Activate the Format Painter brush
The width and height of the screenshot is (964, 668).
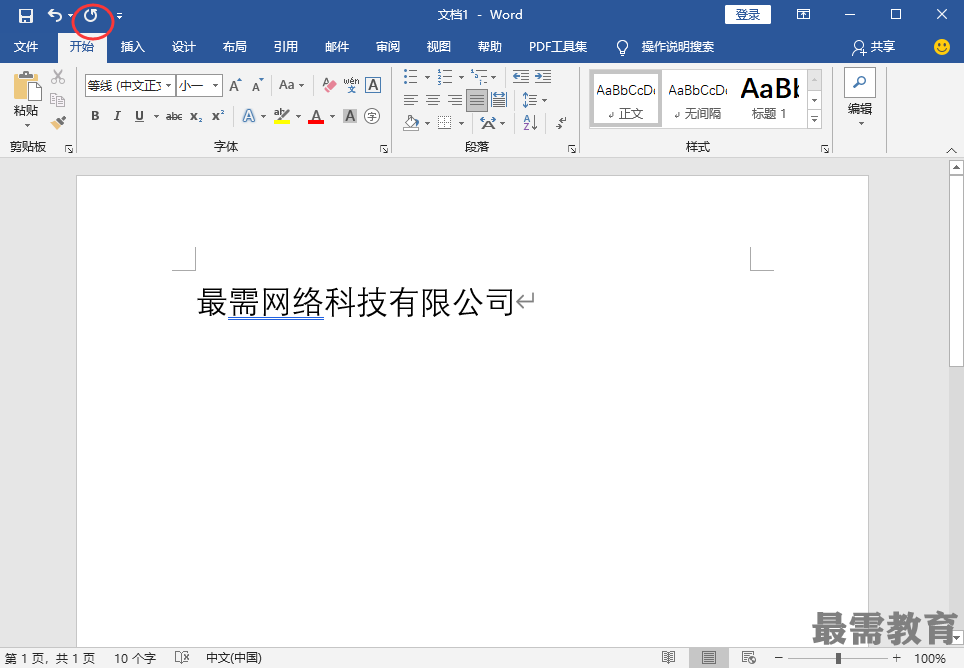pos(58,122)
